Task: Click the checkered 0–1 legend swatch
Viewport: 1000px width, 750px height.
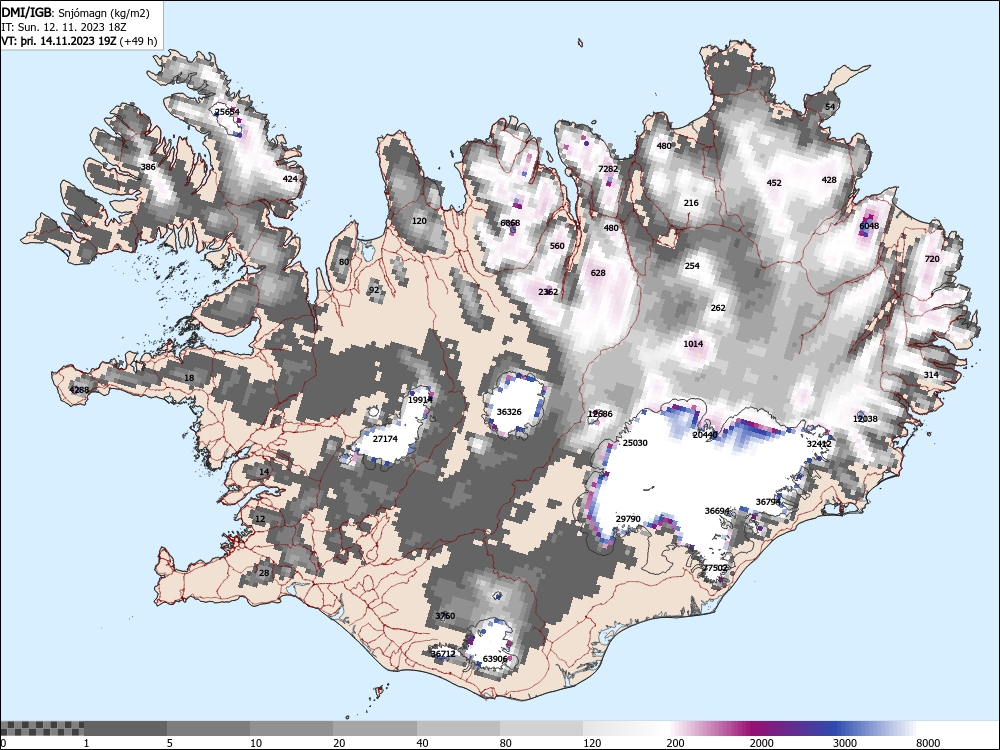Action: (x=42, y=728)
